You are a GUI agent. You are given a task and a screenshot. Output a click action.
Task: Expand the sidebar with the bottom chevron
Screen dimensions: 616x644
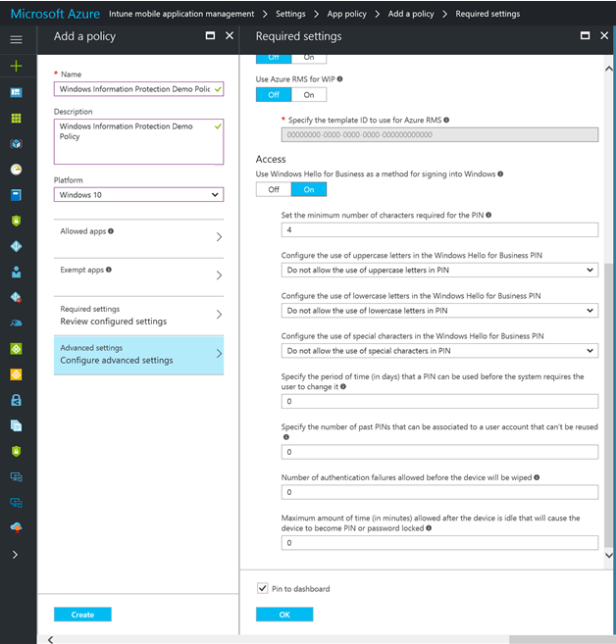coord(16,554)
